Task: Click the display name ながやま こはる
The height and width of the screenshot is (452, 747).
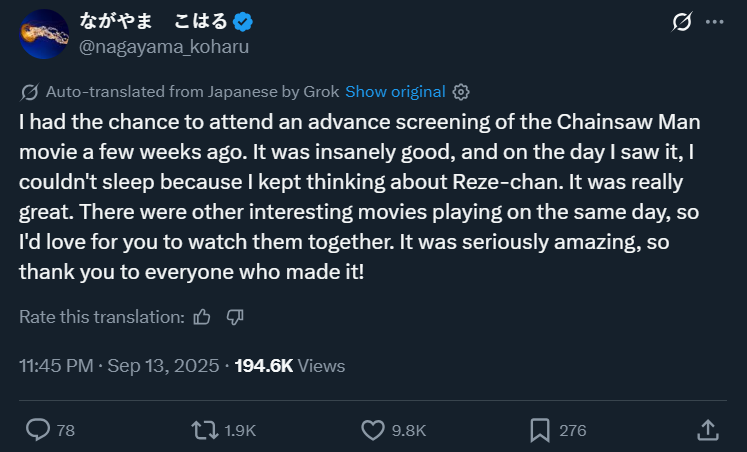Action: point(152,22)
